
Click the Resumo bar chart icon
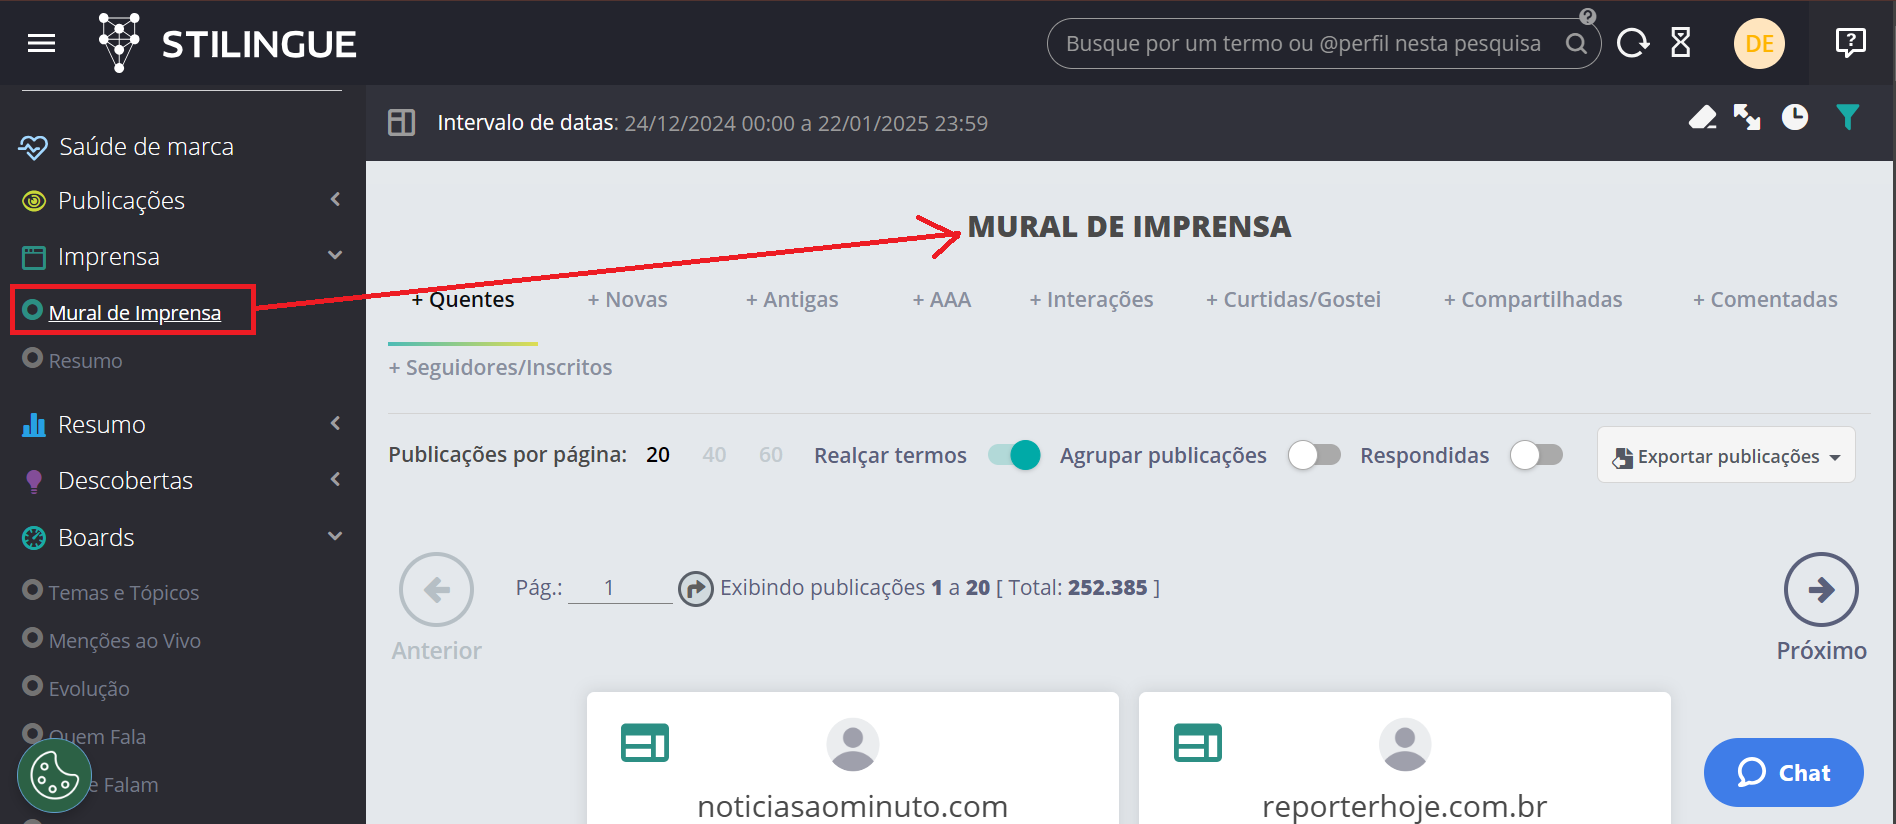point(34,425)
